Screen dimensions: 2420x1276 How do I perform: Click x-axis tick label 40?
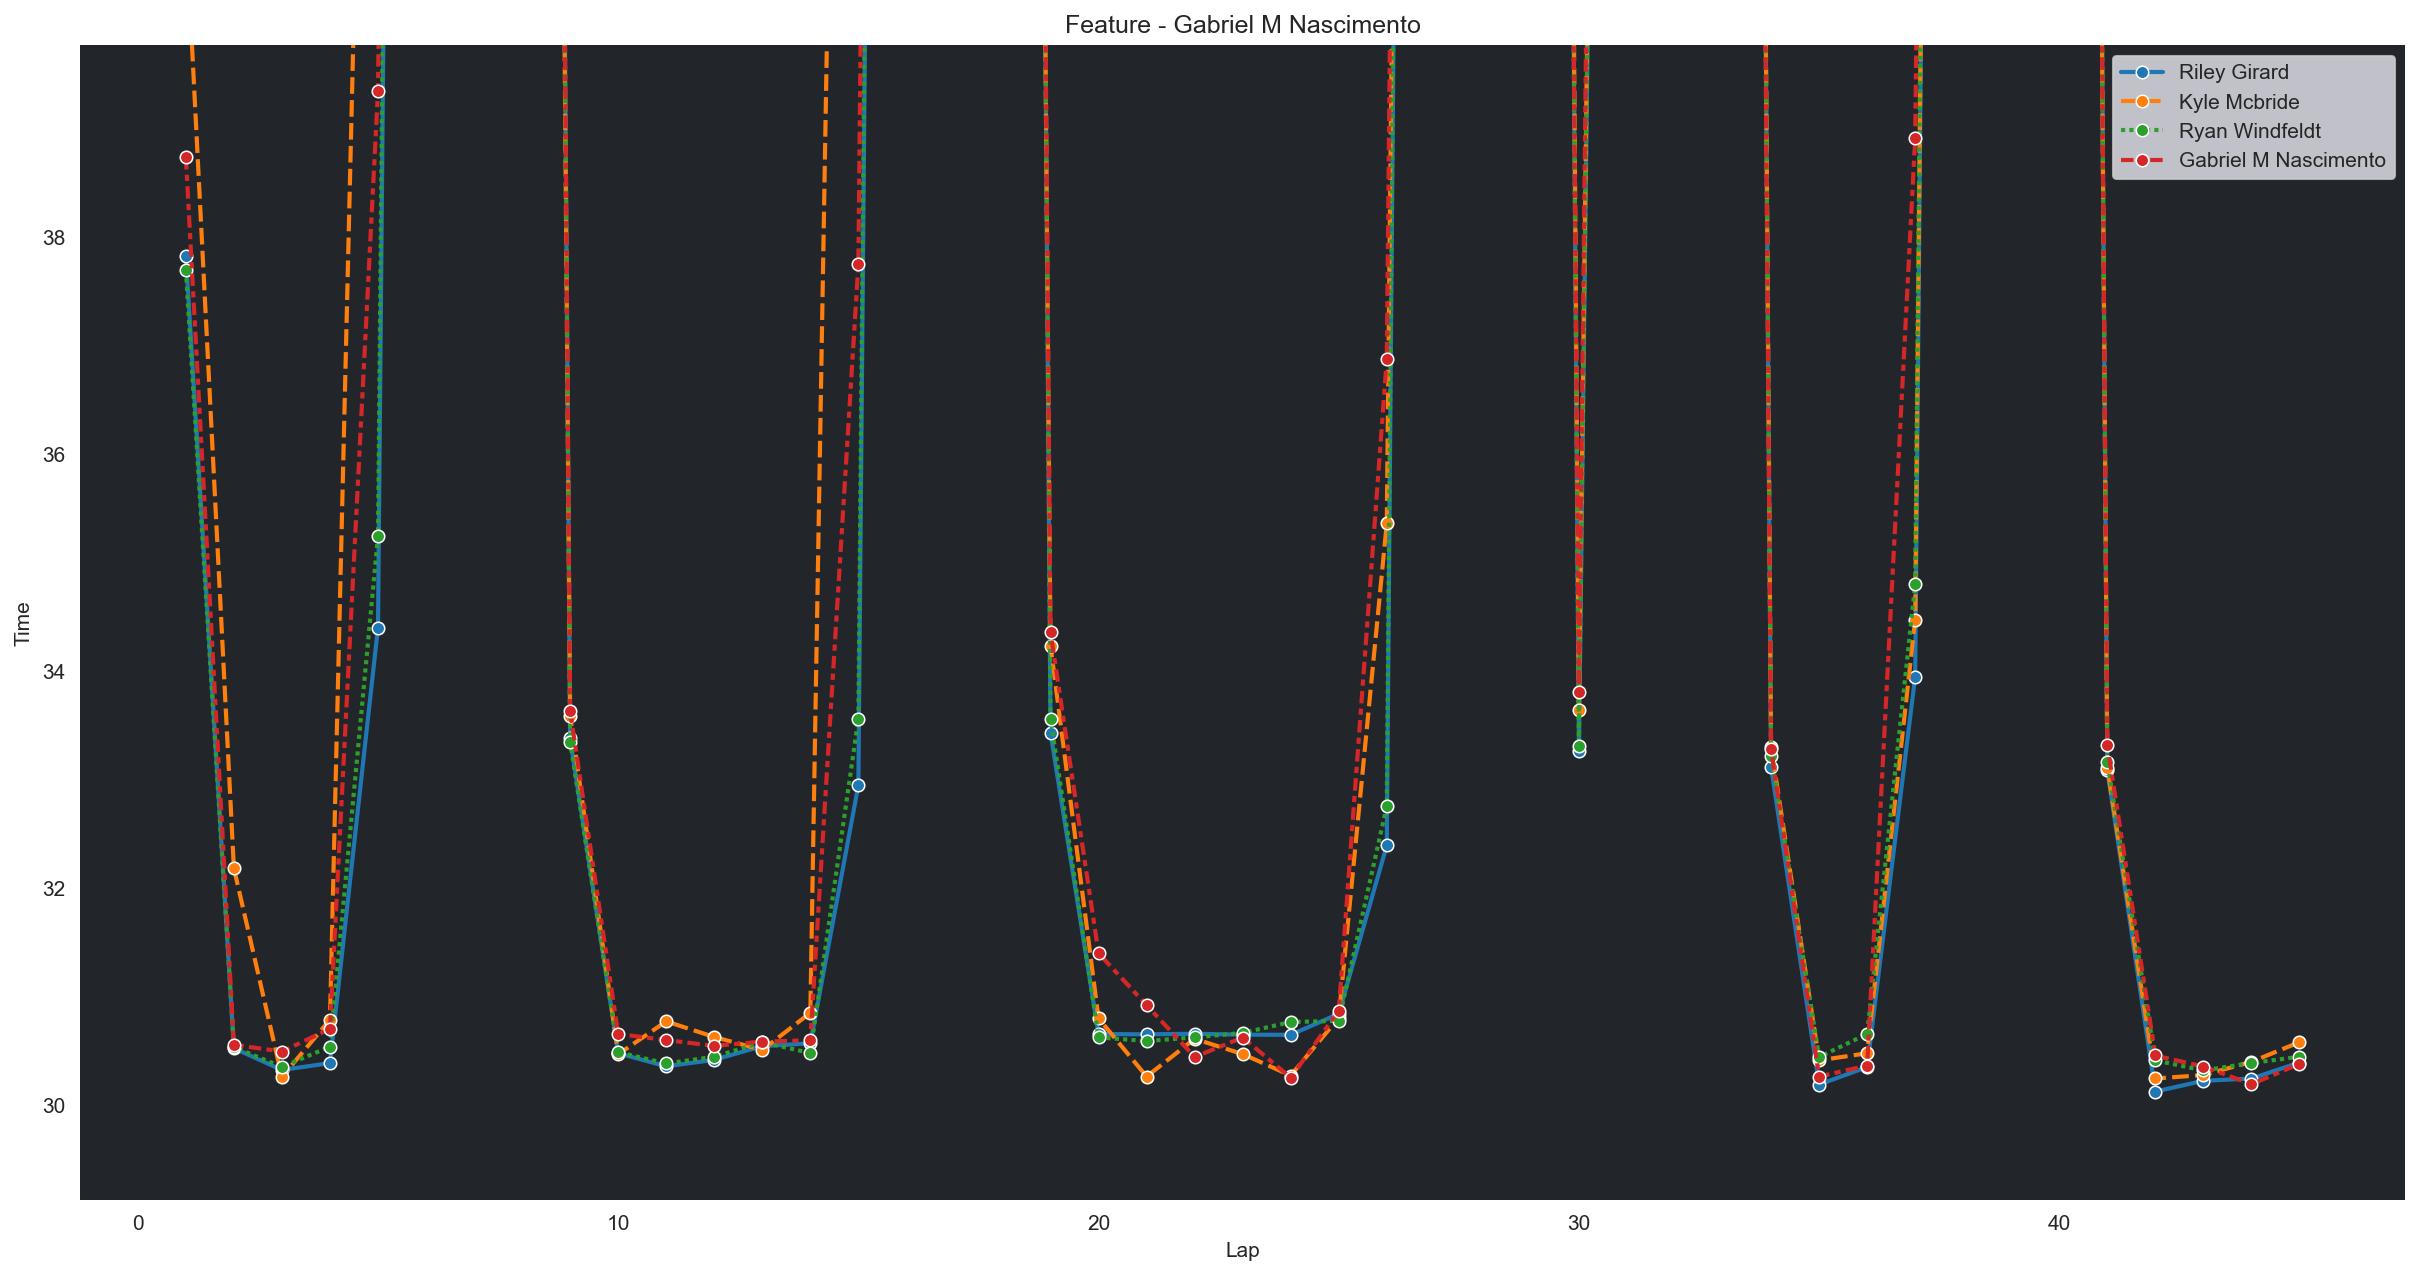[x=2058, y=1222]
